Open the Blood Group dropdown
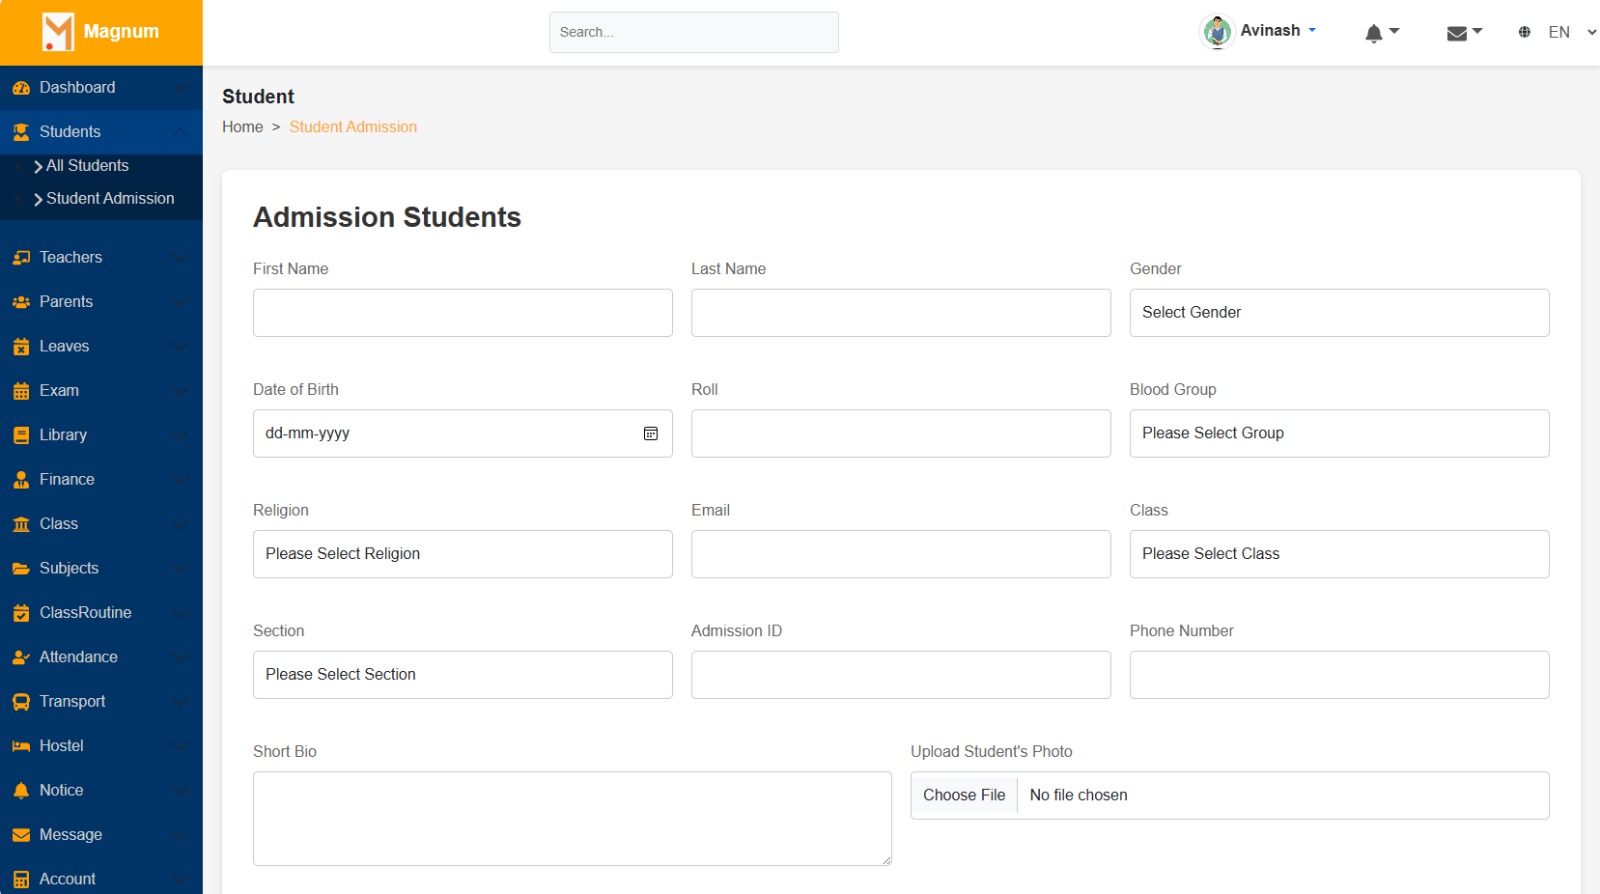The height and width of the screenshot is (894, 1600). 1339,433
